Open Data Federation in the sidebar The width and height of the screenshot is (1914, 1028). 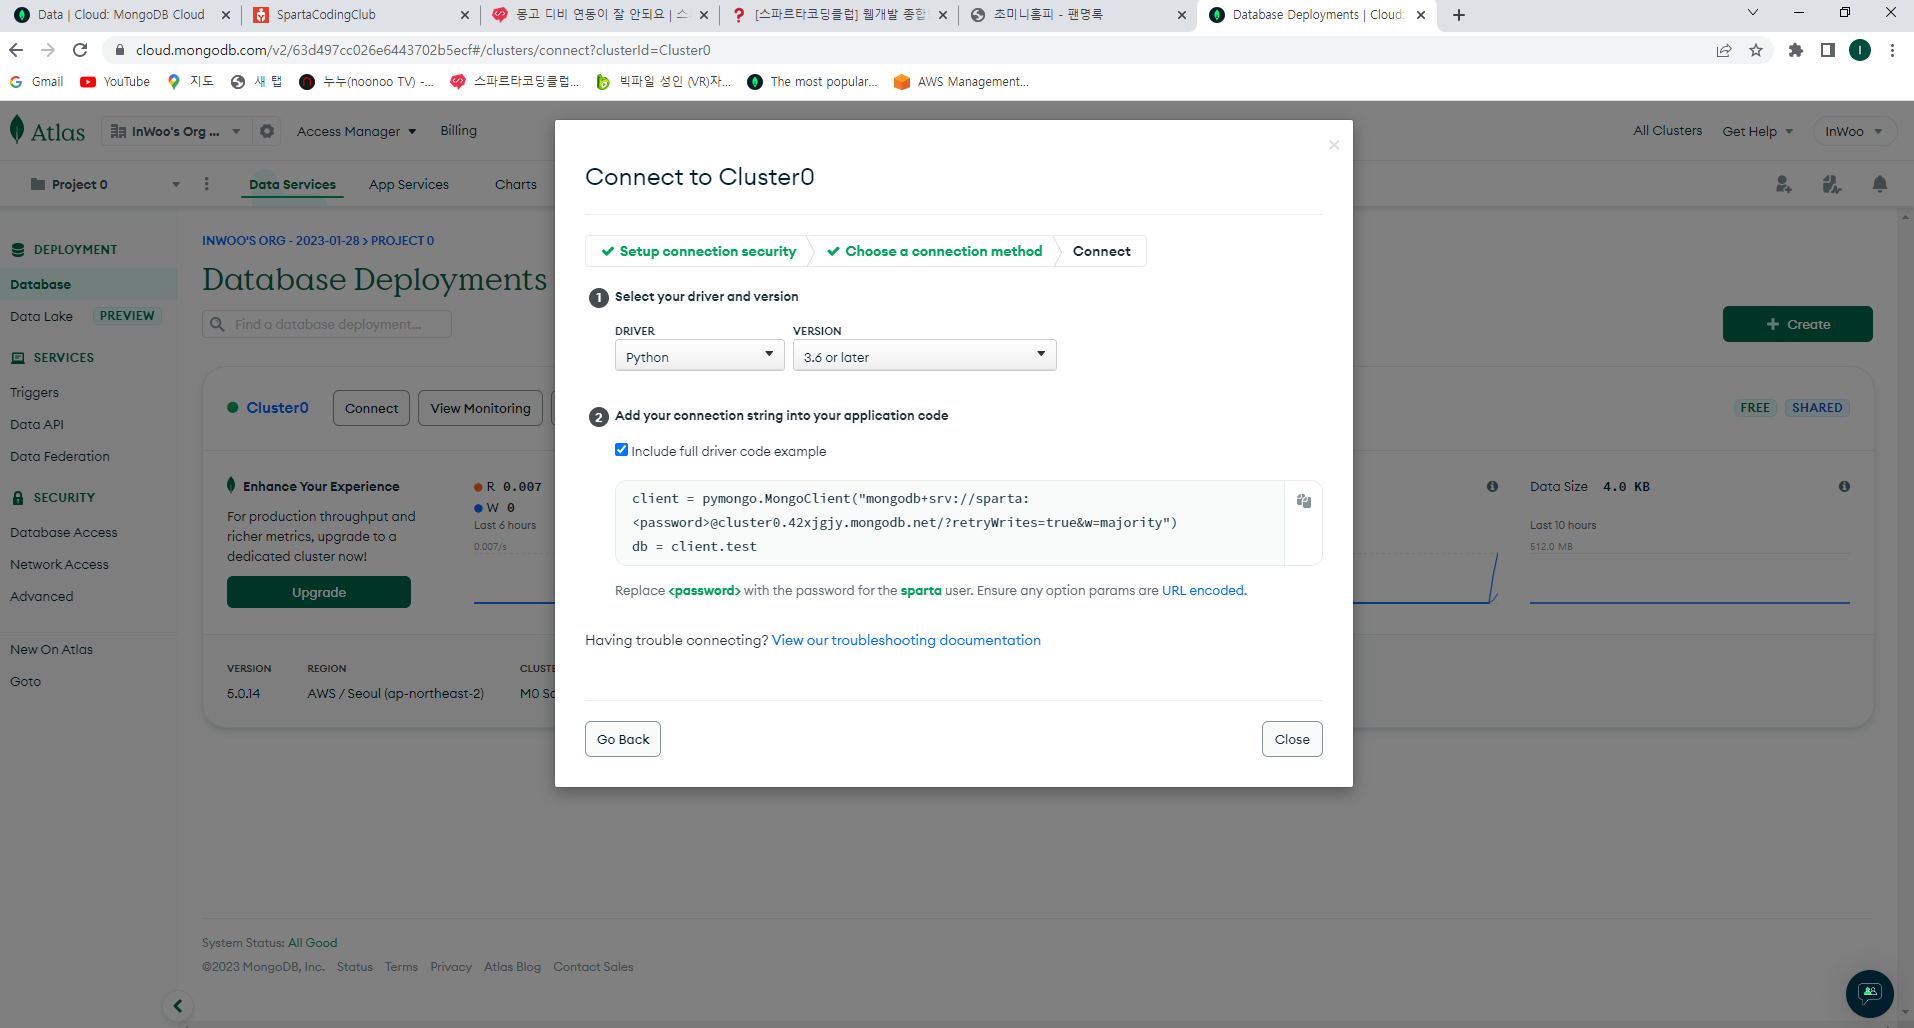[x=60, y=456]
